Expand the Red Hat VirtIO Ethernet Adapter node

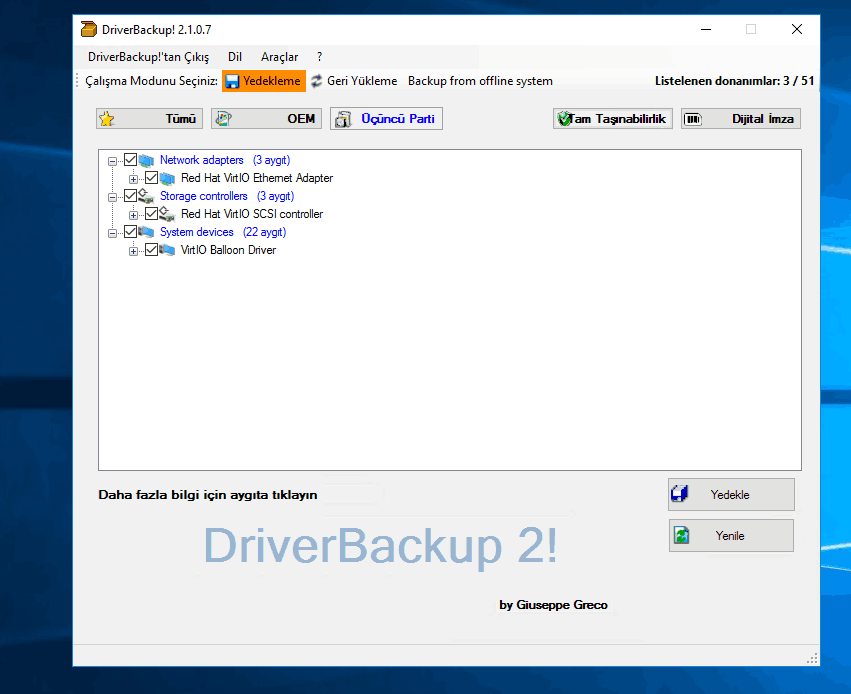tap(134, 179)
